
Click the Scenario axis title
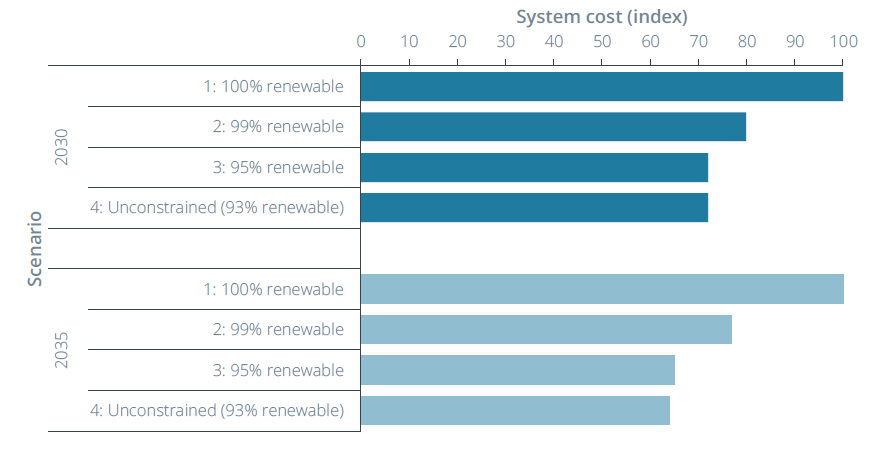pyautogui.click(x=35, y=248)
